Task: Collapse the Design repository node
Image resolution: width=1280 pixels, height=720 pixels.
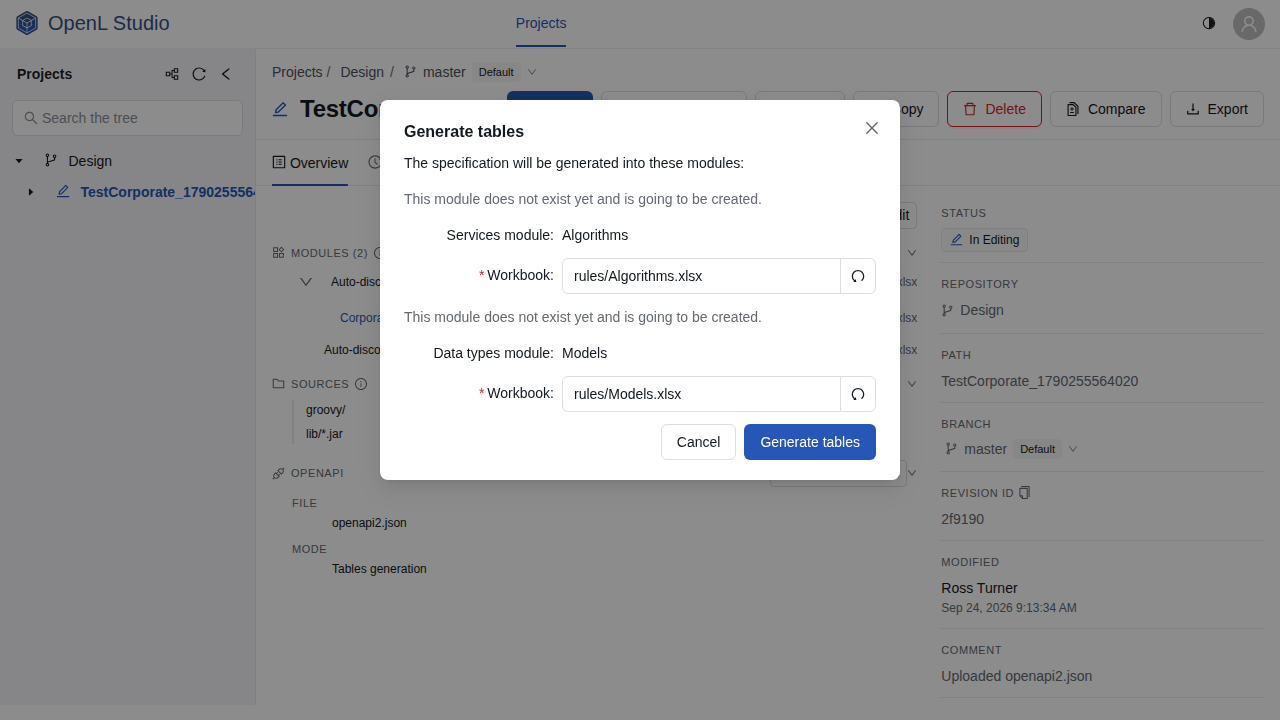Action: tap(19, 161)
